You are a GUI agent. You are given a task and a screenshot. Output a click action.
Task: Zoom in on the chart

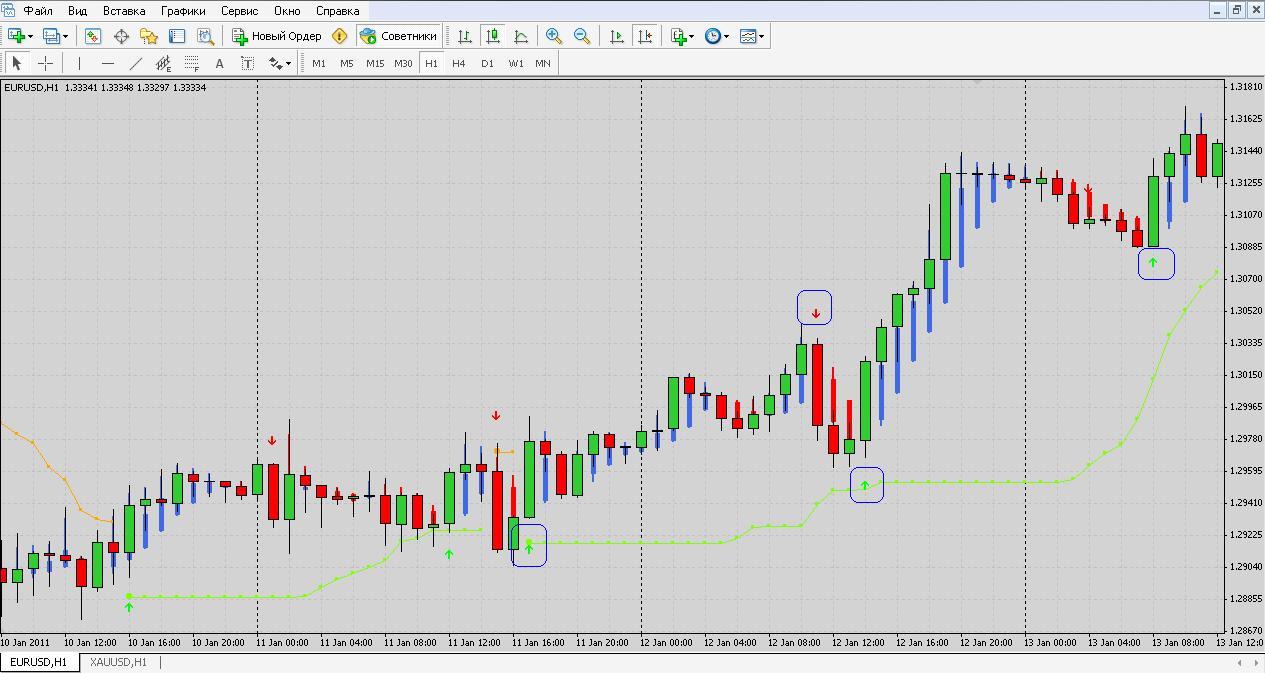(553, 36)
